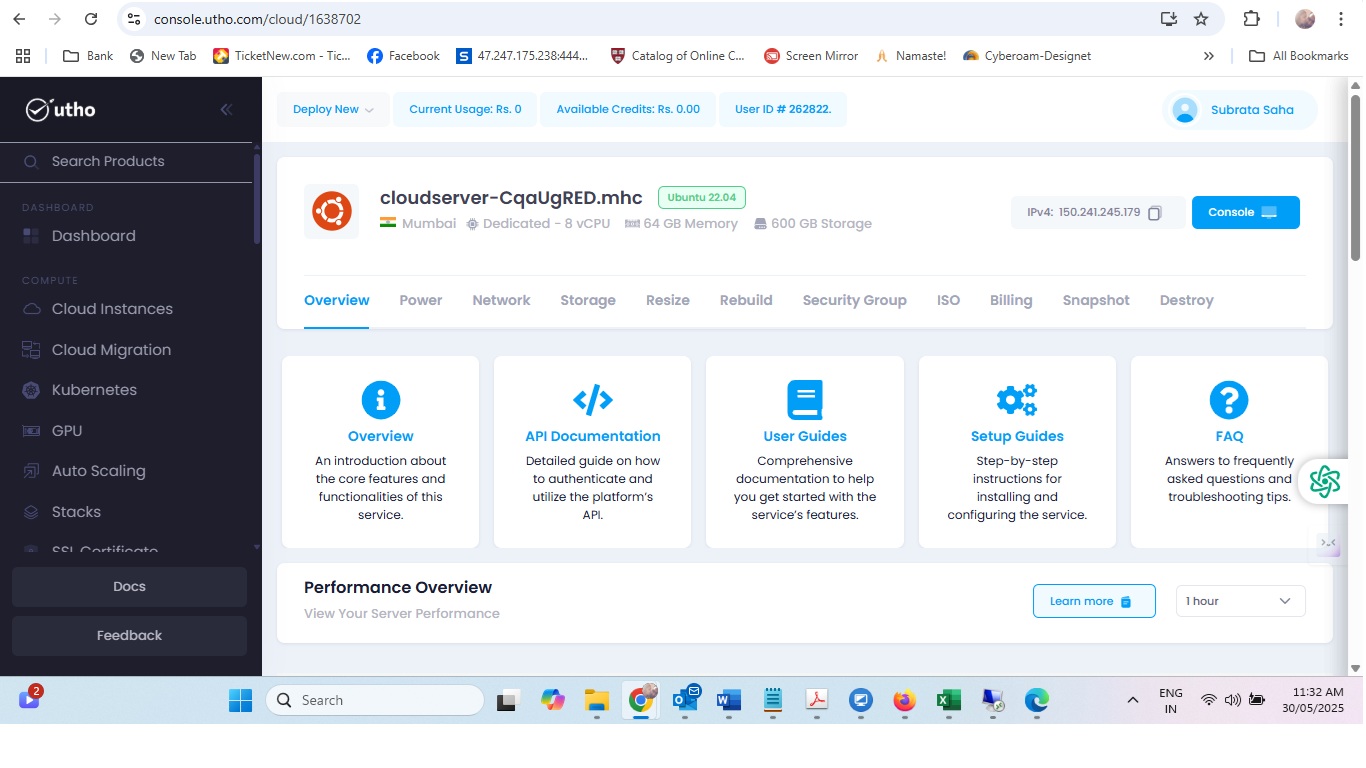Viewport: 1366px width, 768px height.
Task: Click the Learn more button
Action: click(x=1093, y=601)
